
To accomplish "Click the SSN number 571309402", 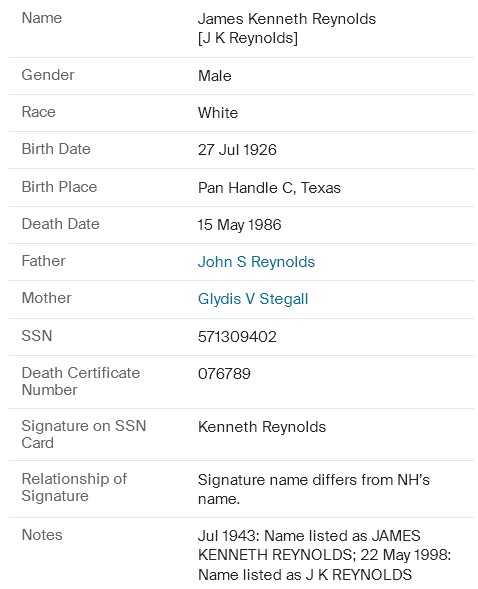I will click(237, 337).
